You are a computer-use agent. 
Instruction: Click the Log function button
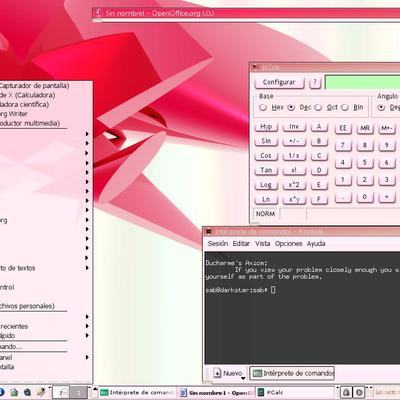[x=266, y=185]
